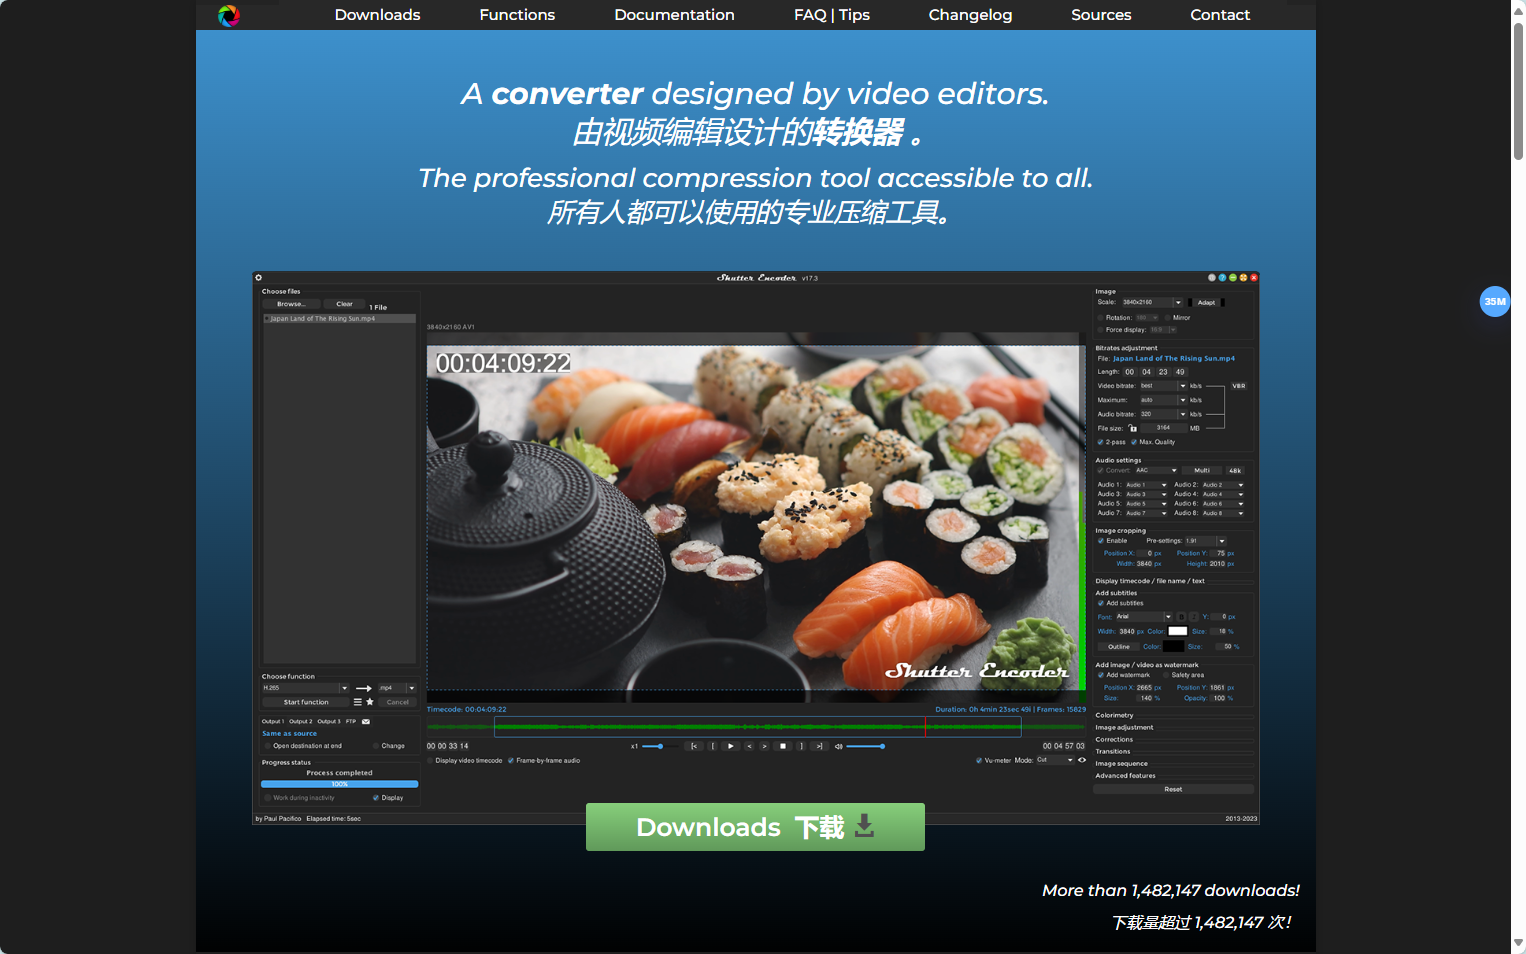Click the Shutter Encoder site logo
Screen dimensions: 1526x954
[229, 16]
